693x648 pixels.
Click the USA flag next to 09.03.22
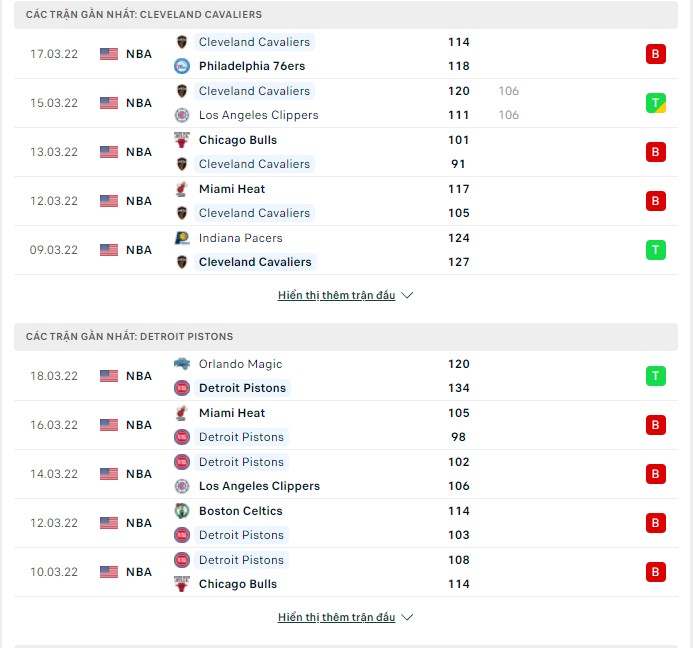109,250
